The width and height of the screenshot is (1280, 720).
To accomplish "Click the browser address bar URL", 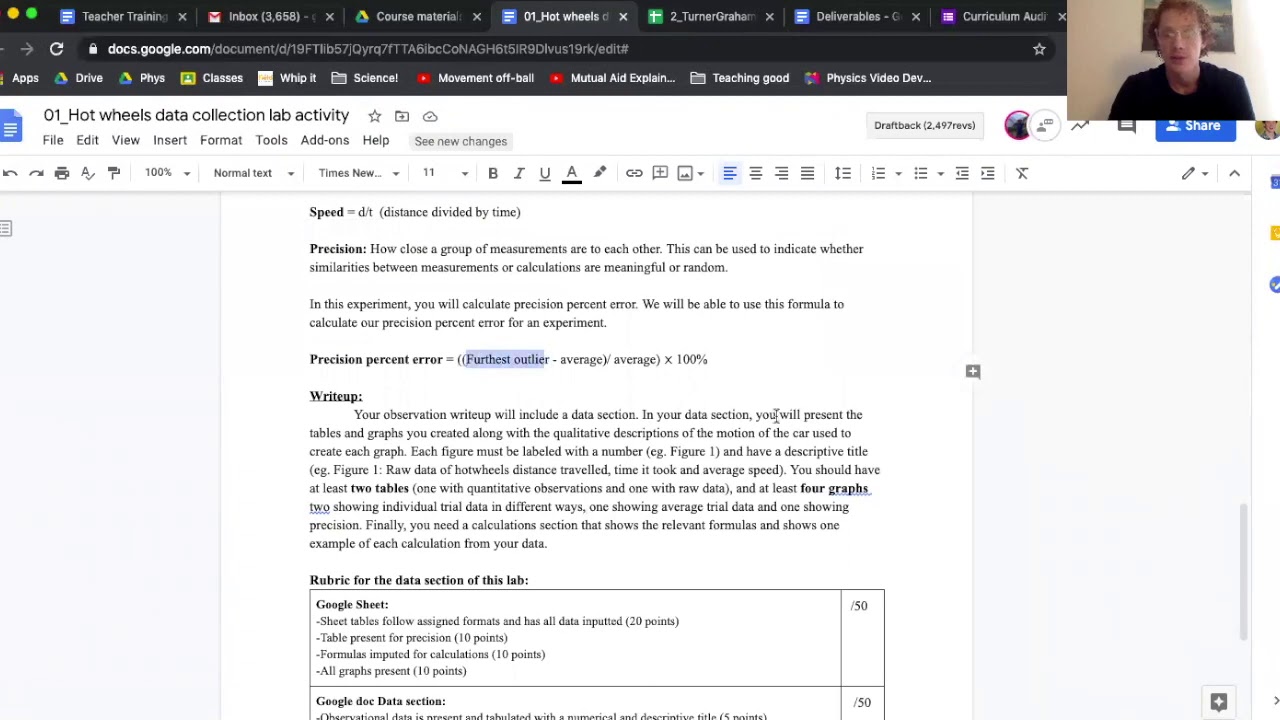I will 368,49.
